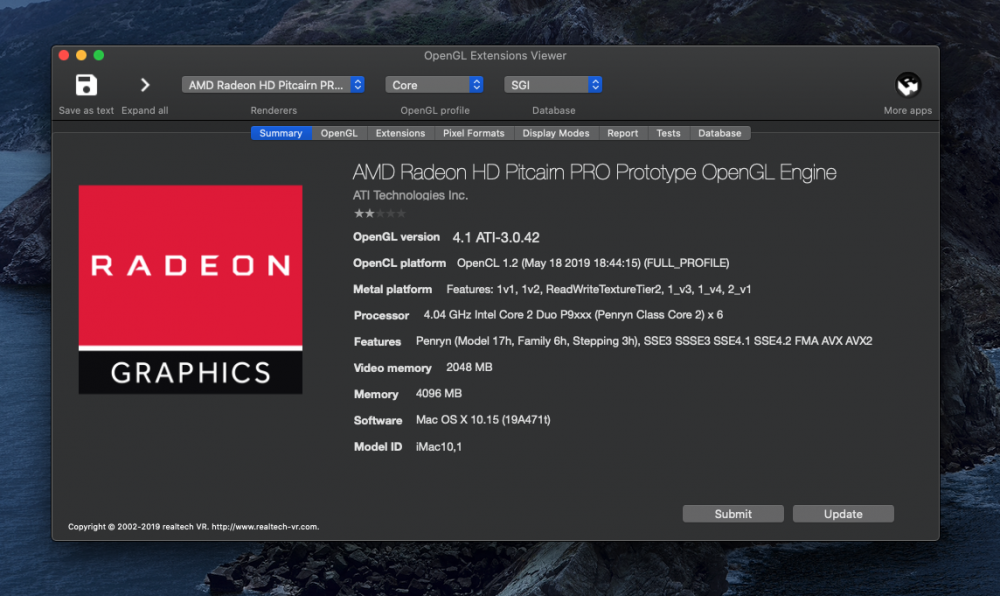Switch to the Extensions tab

coord(400,133)
